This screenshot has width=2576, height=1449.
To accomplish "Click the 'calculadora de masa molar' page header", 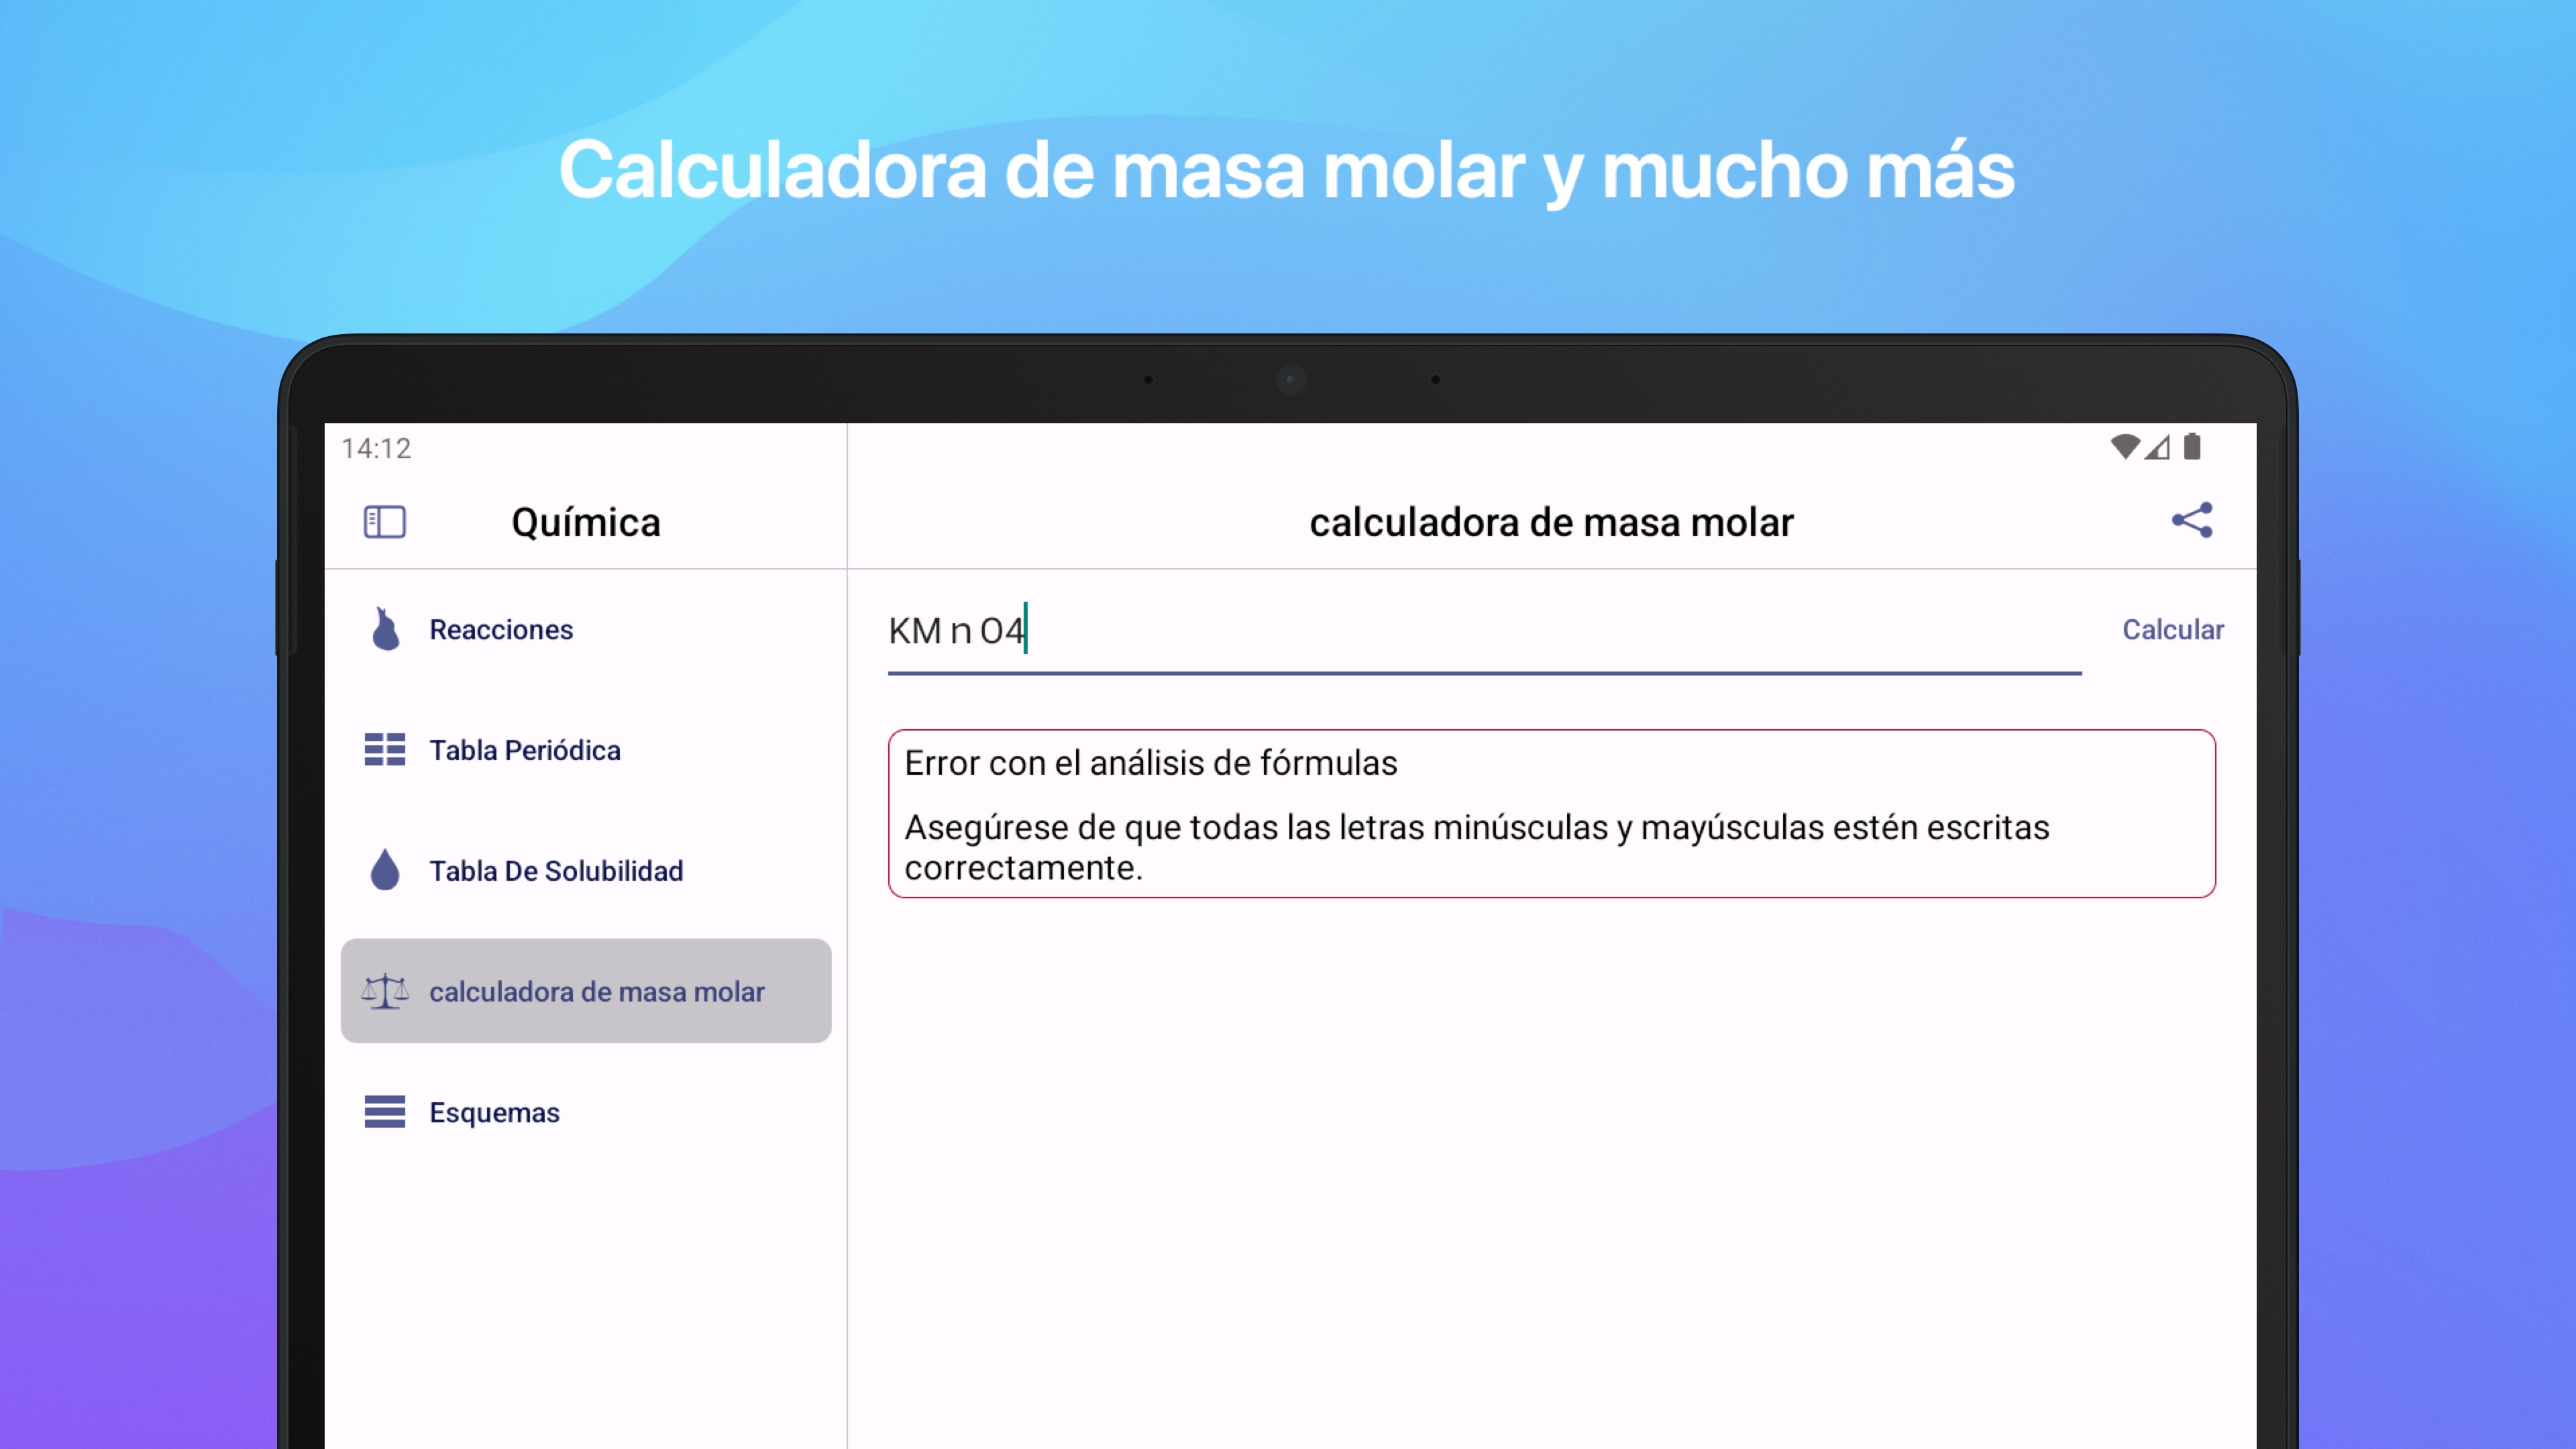I will coord(1552,522).
